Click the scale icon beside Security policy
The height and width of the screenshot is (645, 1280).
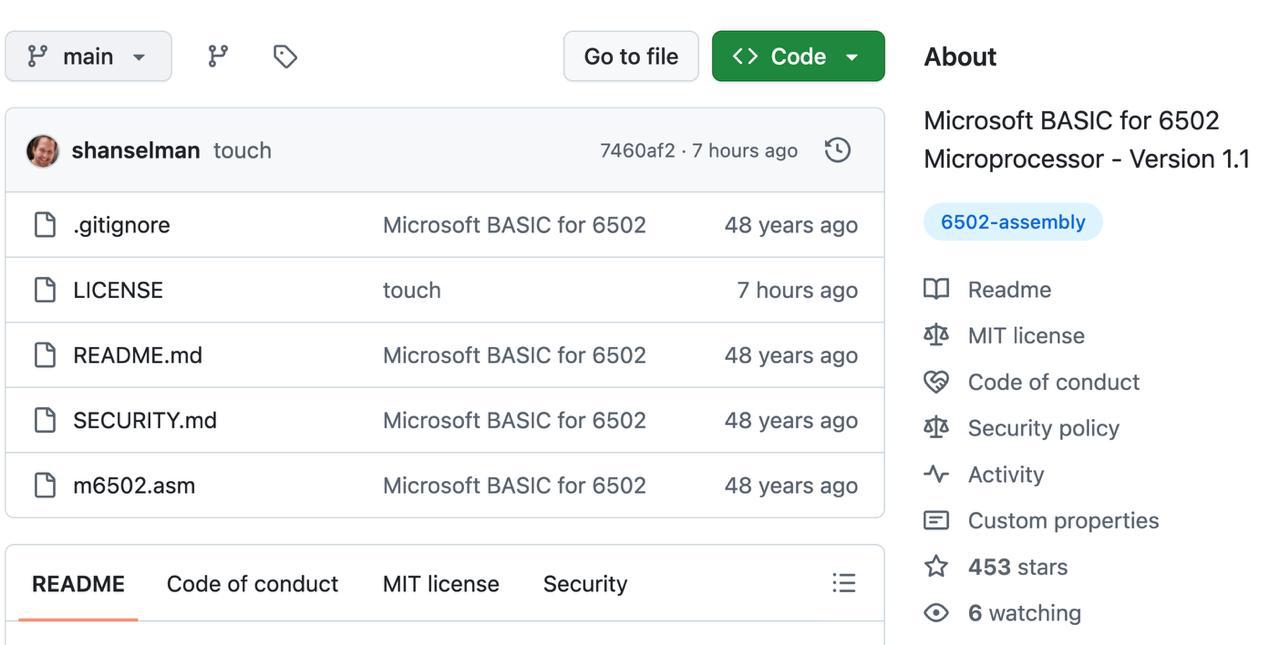click(x=936, y=428)
